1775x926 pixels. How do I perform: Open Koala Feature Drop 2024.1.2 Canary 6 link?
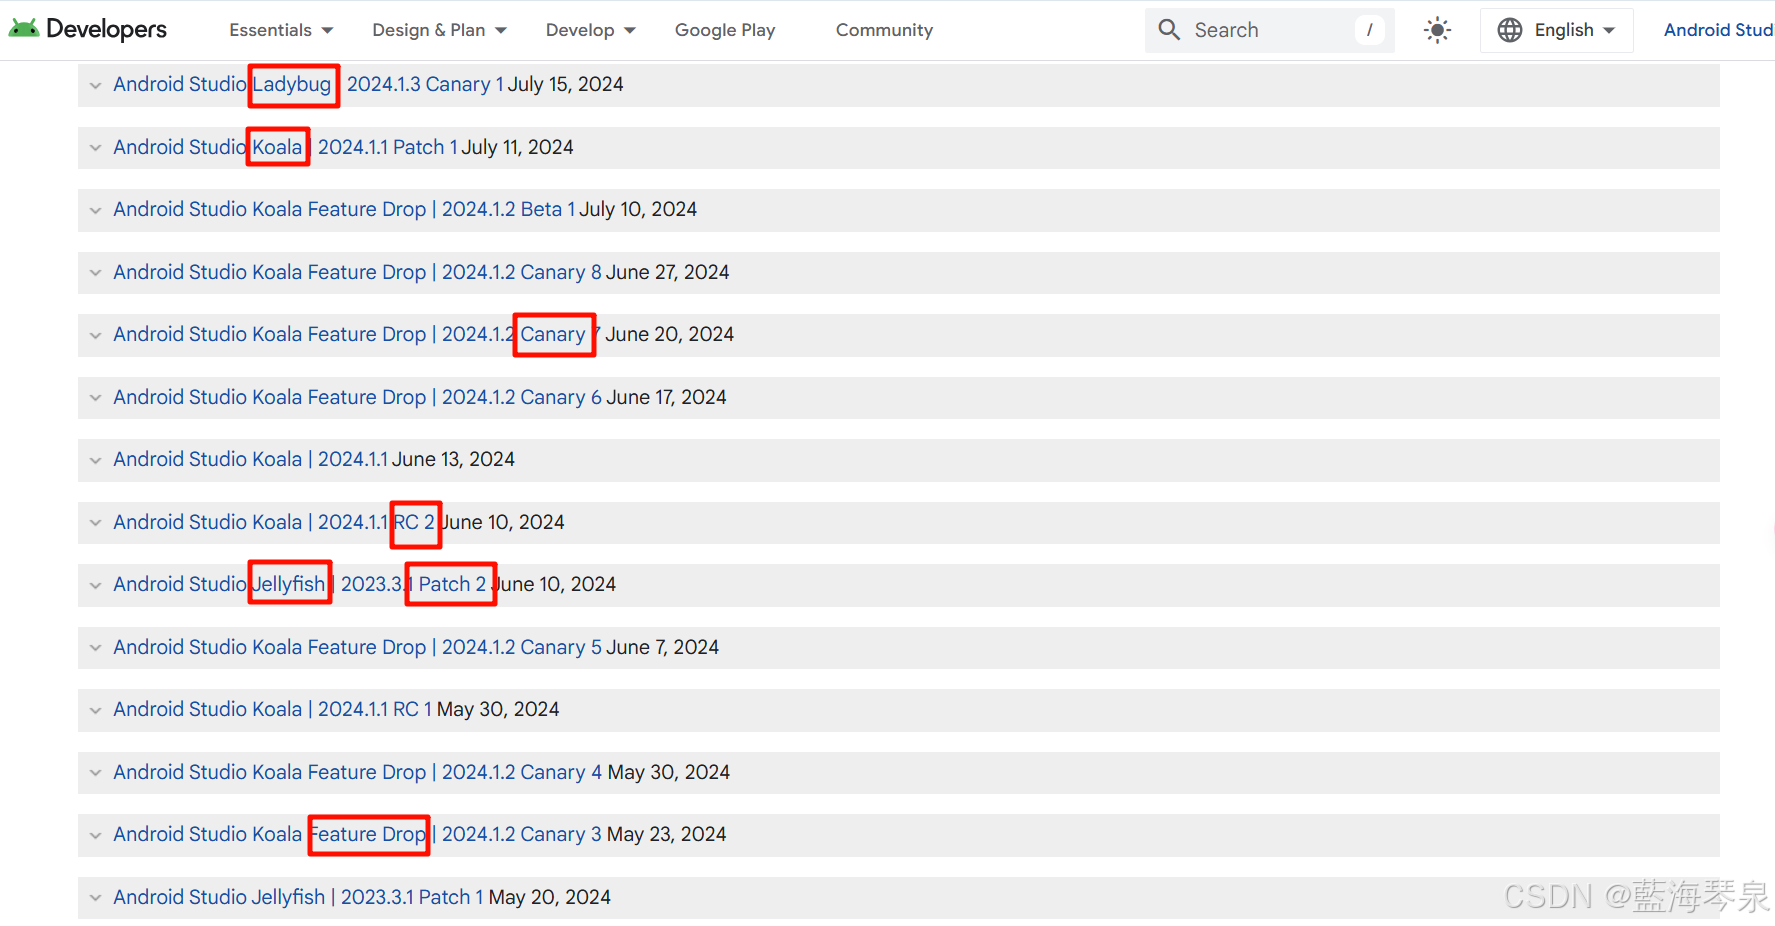[x=357, y=397]
